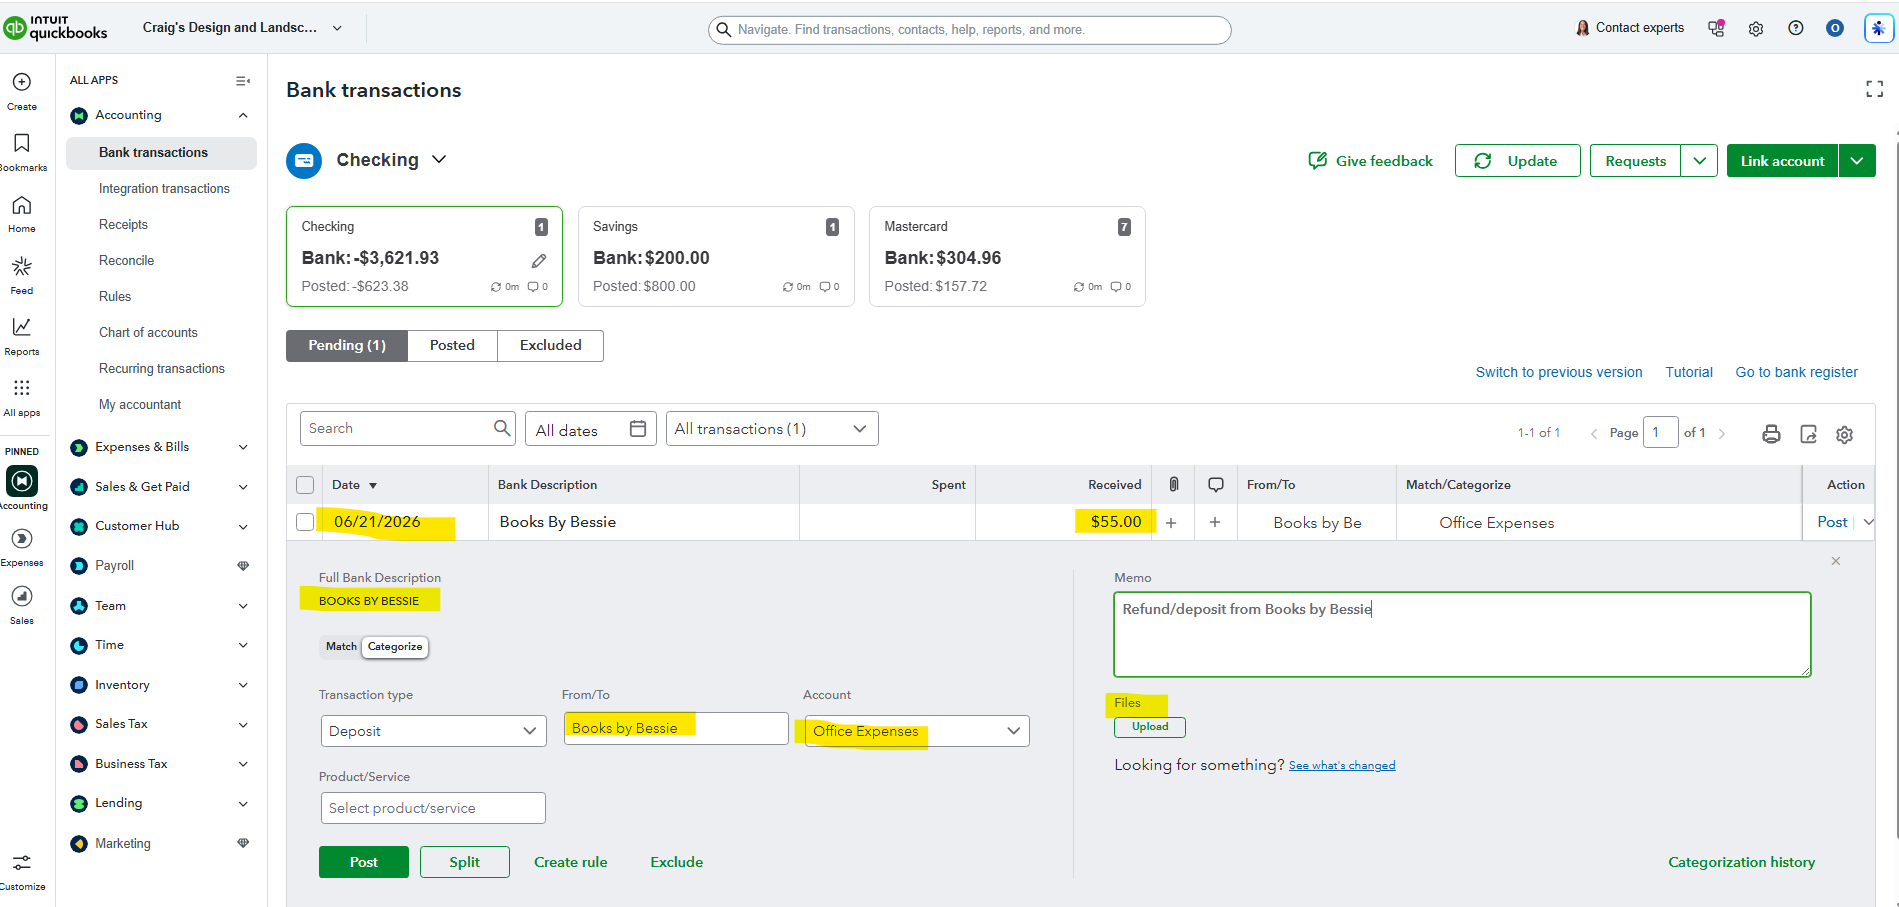Open Categorization history link

coord(1742,862)
